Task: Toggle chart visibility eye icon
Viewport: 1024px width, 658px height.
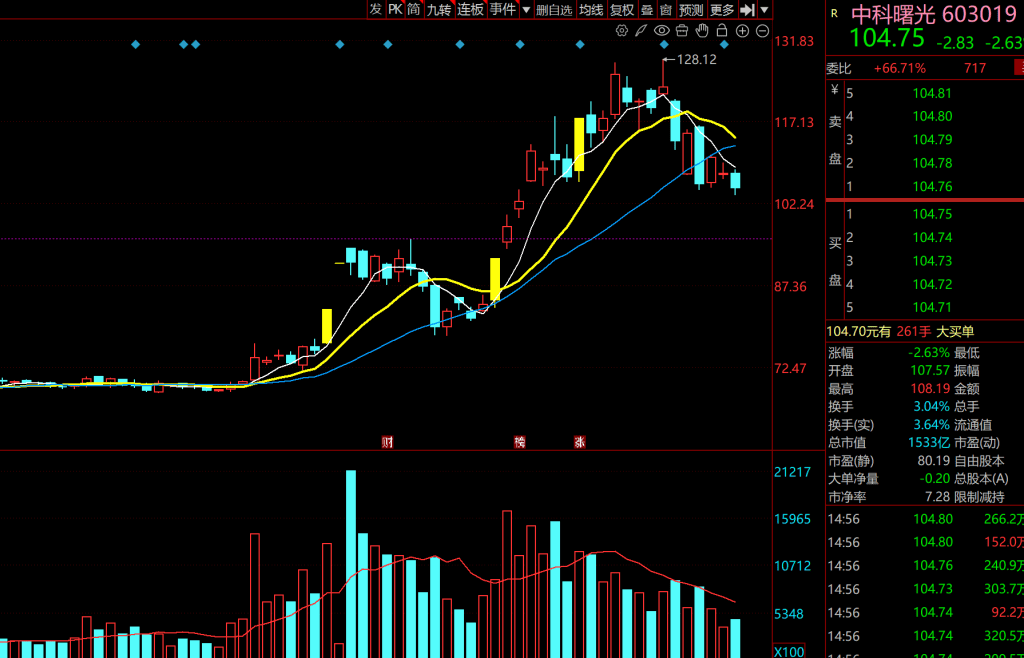Action: point(661,31)
